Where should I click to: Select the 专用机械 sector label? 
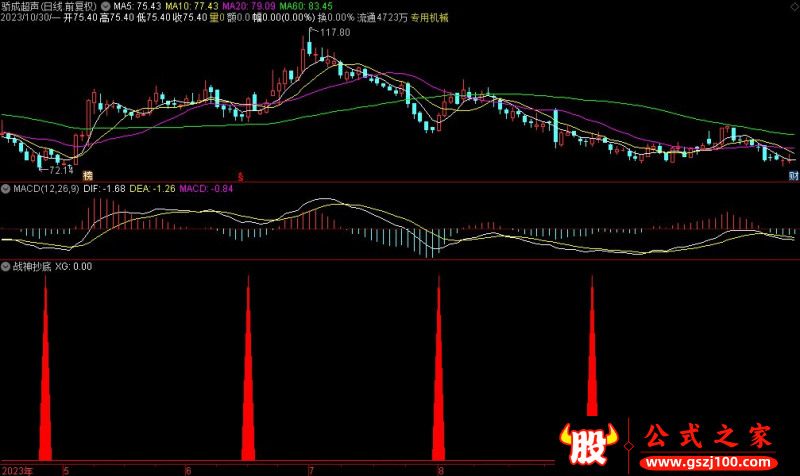click(430, 18)
